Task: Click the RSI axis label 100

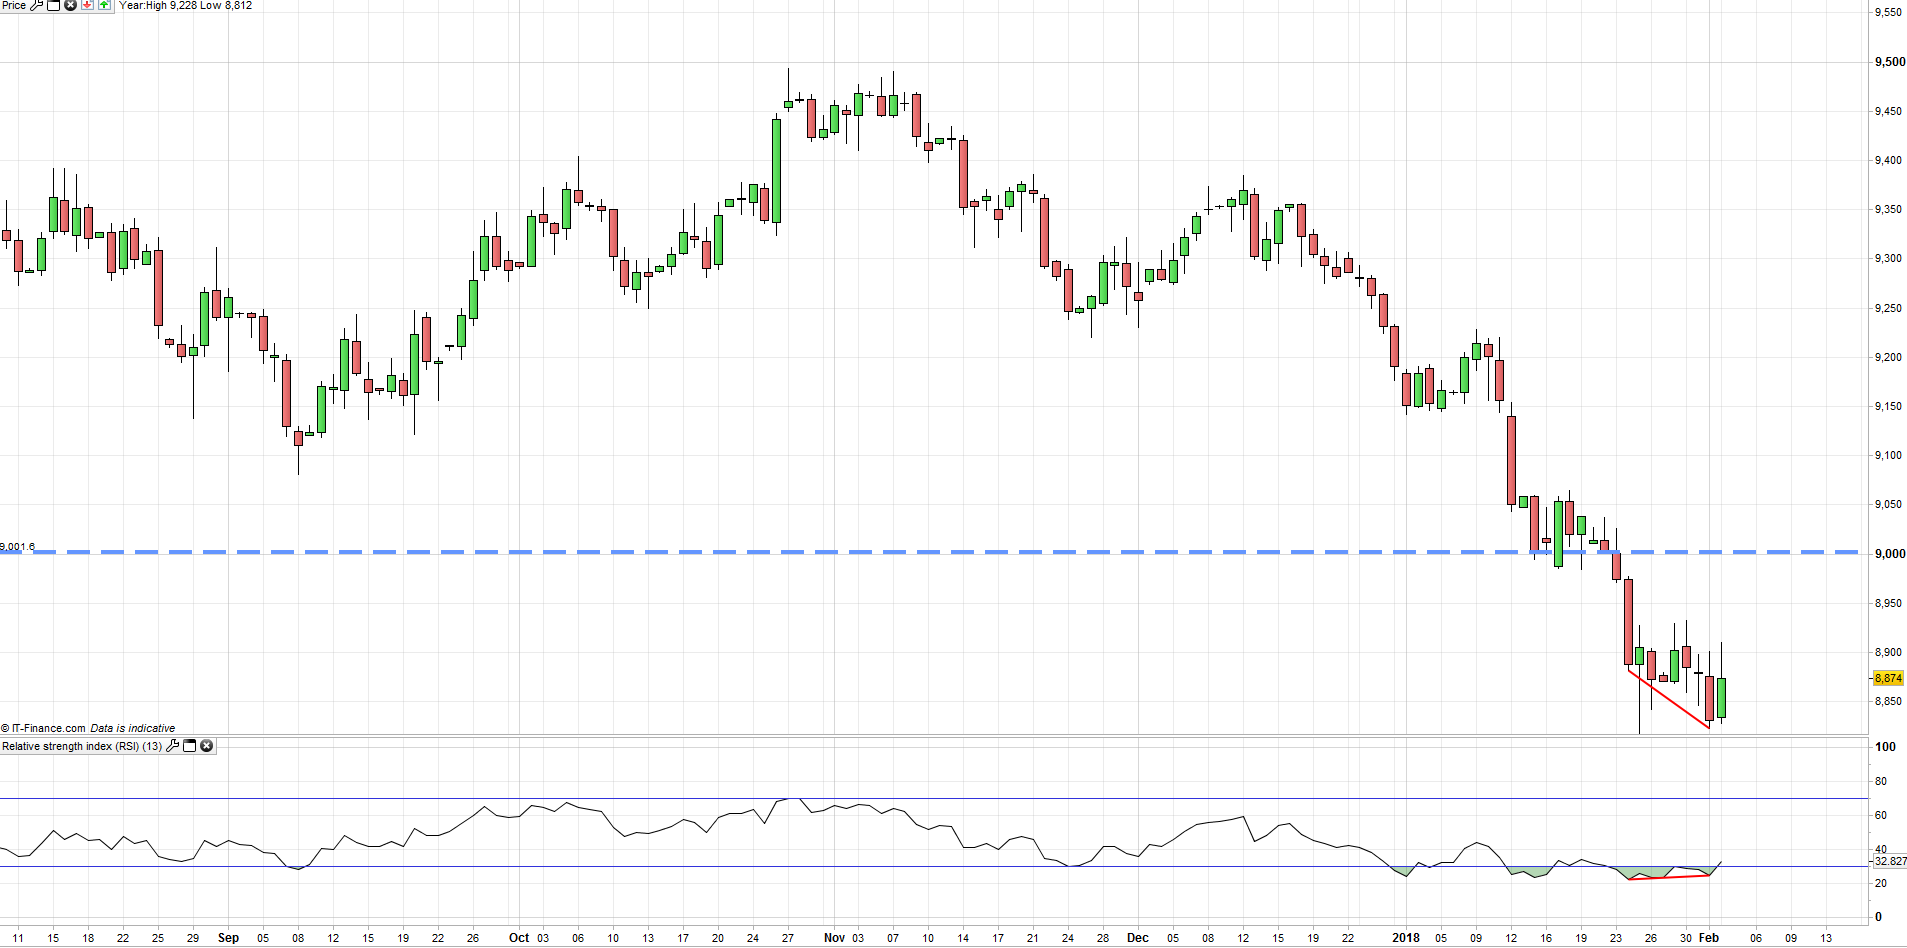Action: coord(1885,747)
